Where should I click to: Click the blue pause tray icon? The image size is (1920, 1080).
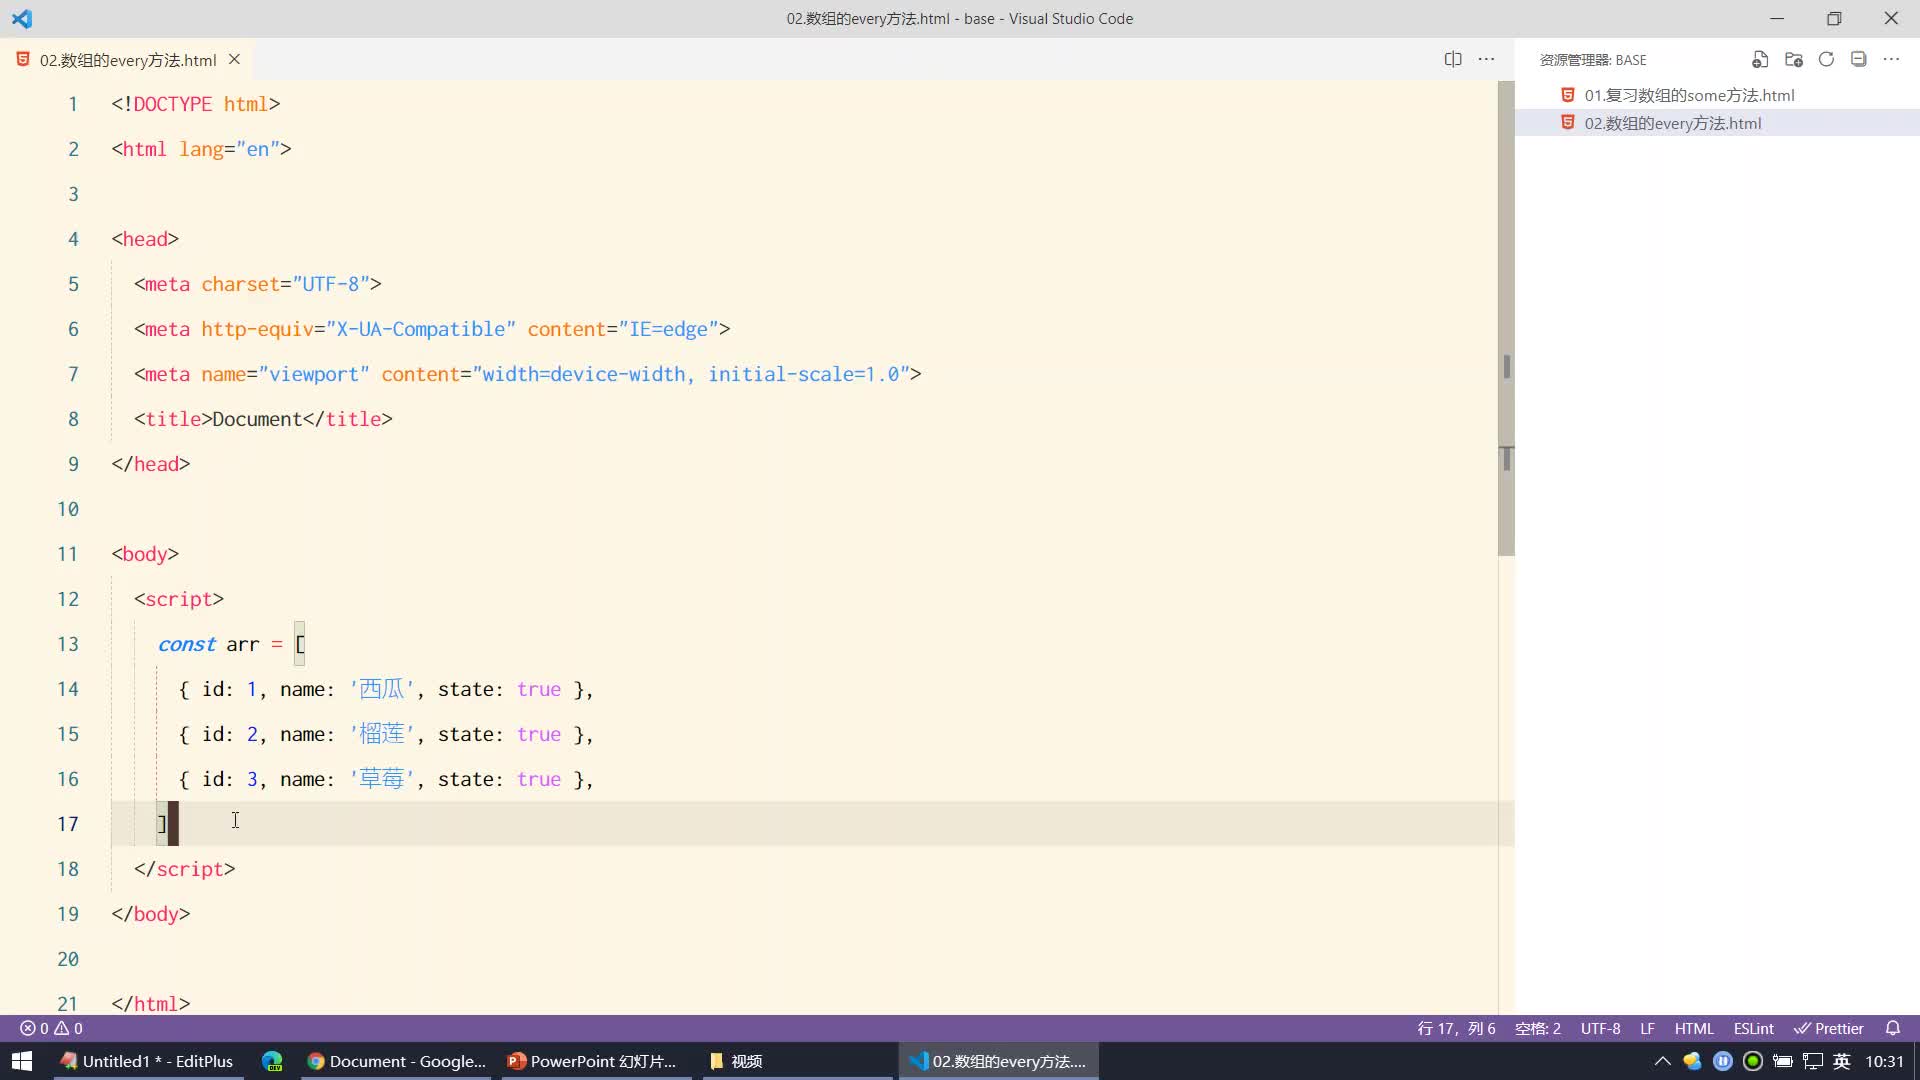point(1722,1061)
